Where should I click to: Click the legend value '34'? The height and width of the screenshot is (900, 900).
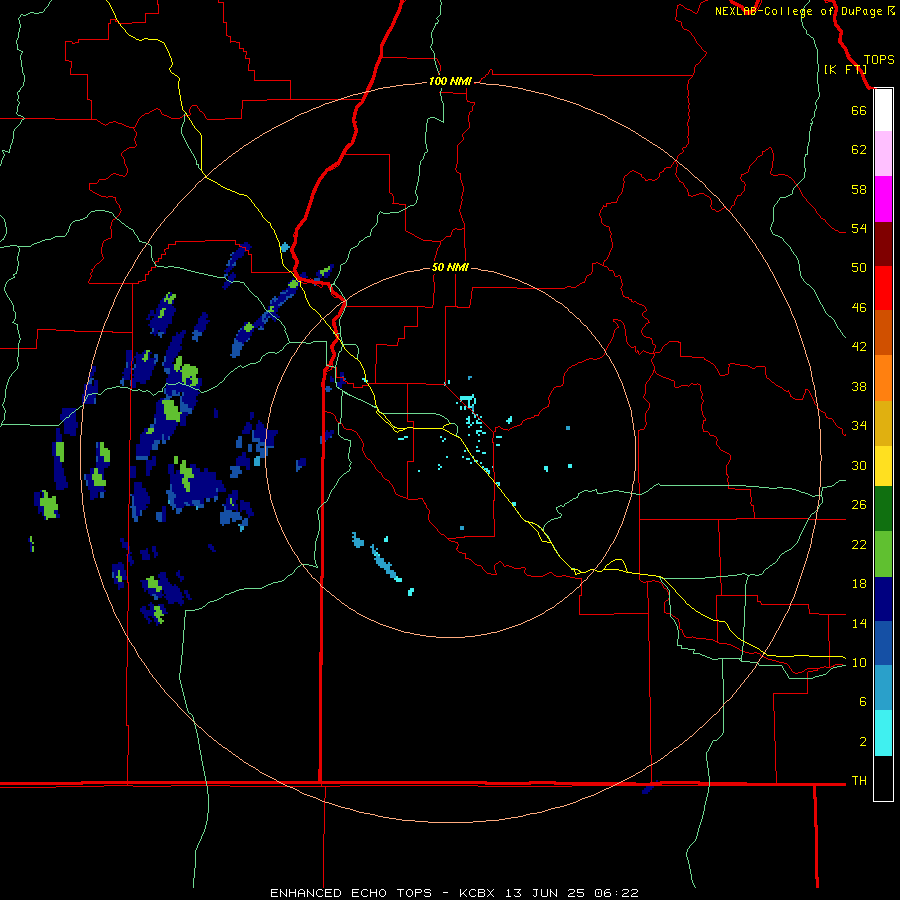[859, 426]
